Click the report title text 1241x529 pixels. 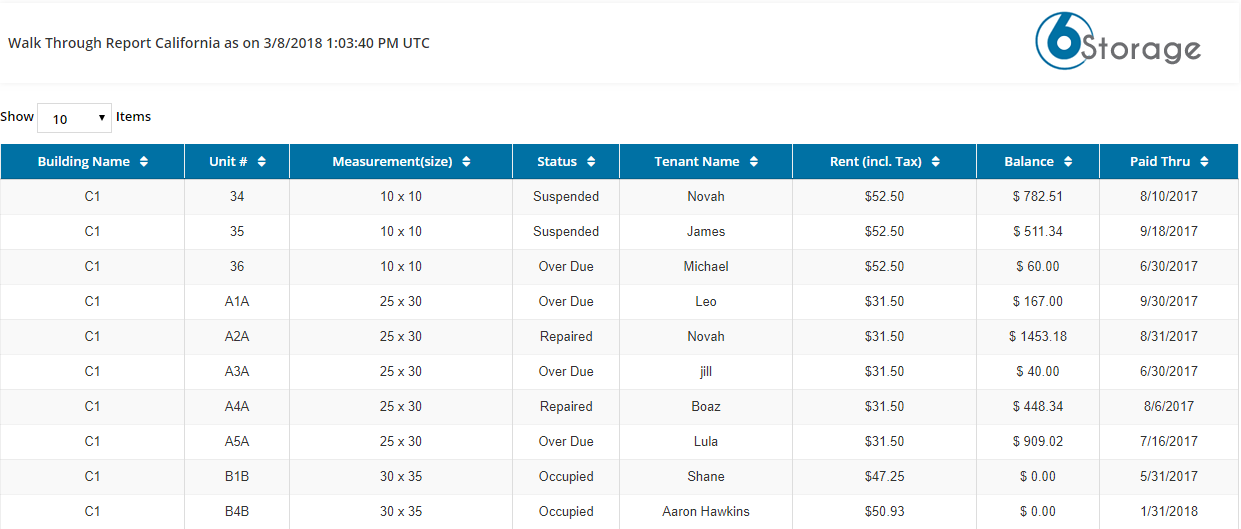(219, 44)
